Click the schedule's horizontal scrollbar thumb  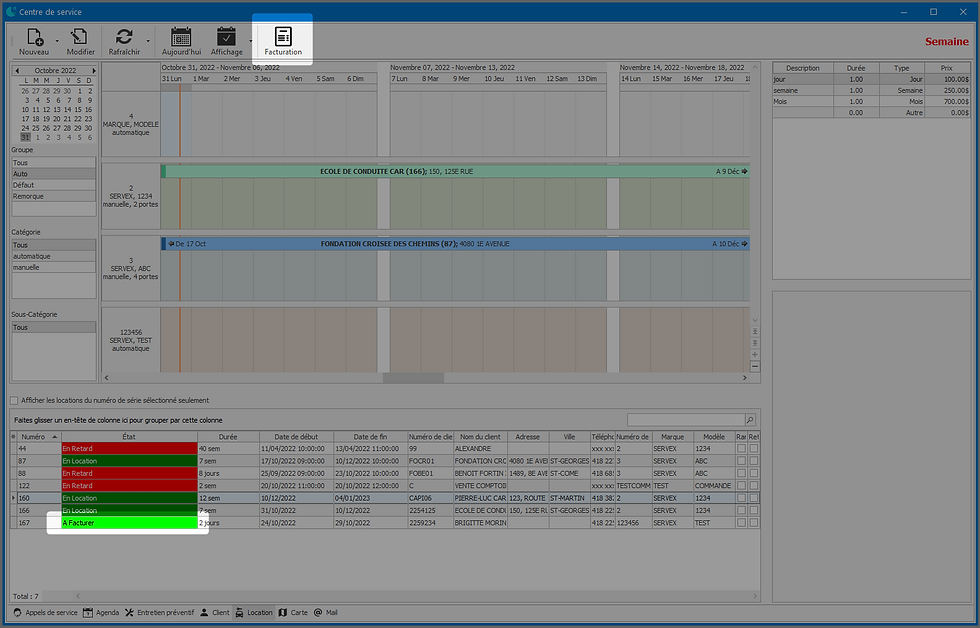pos(413,377)
